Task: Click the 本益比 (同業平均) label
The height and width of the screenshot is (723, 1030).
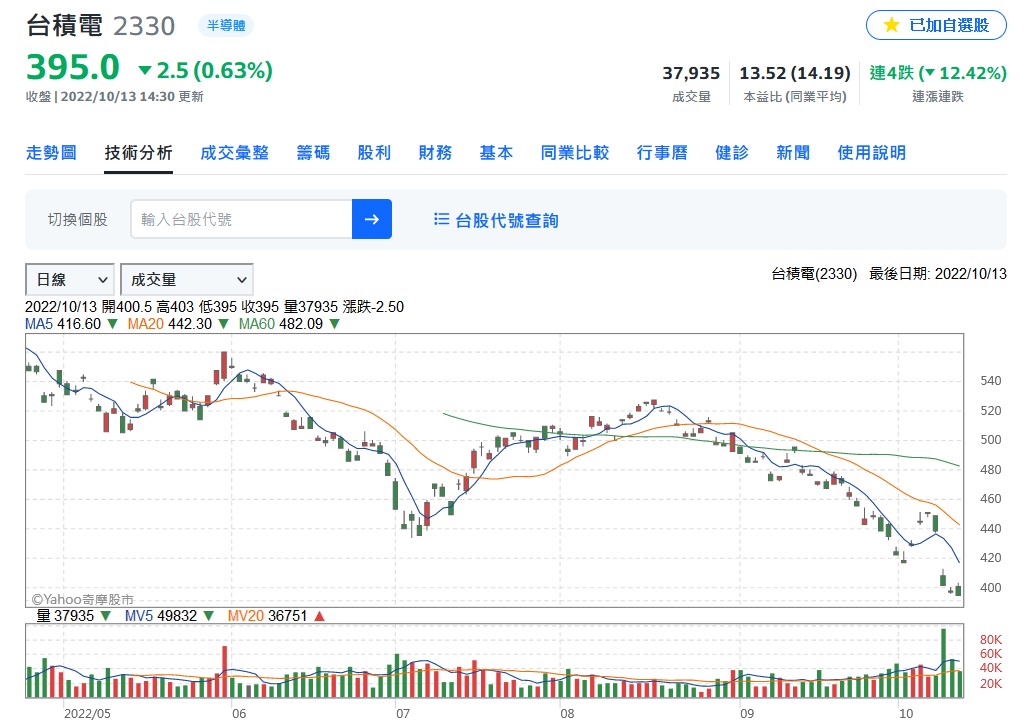Action: [795, 97]
